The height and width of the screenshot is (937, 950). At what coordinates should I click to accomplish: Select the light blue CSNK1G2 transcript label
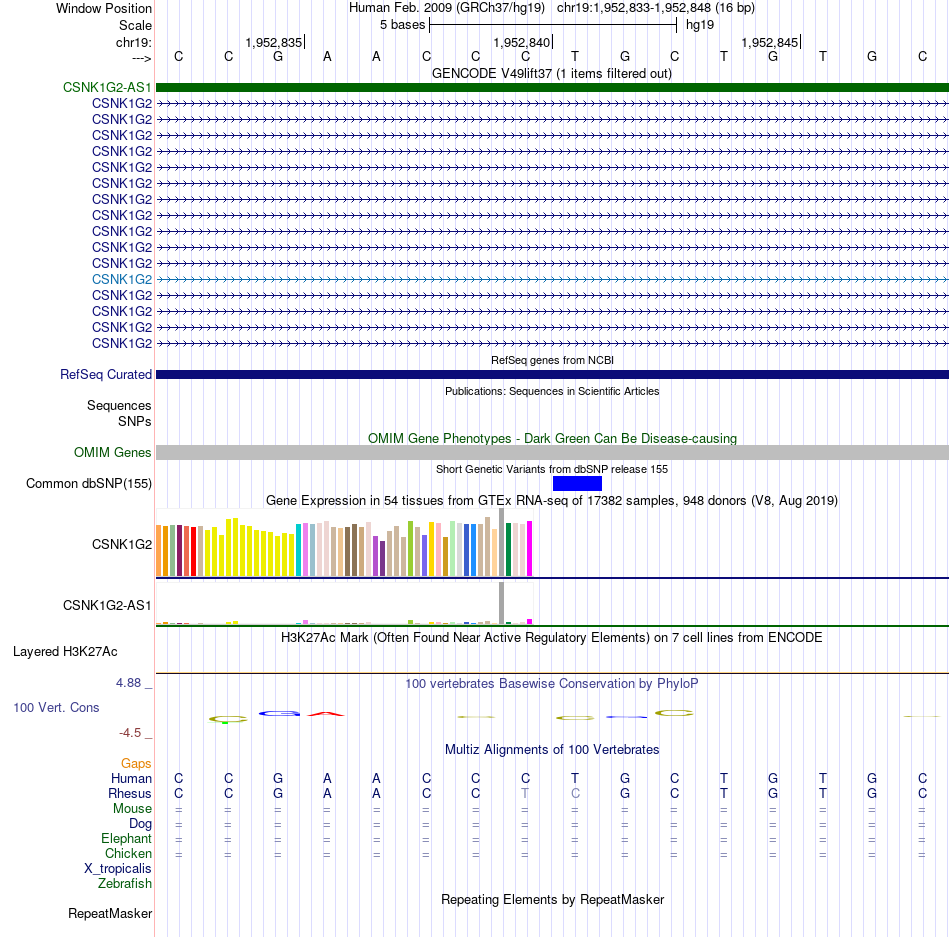coord(122,279)
